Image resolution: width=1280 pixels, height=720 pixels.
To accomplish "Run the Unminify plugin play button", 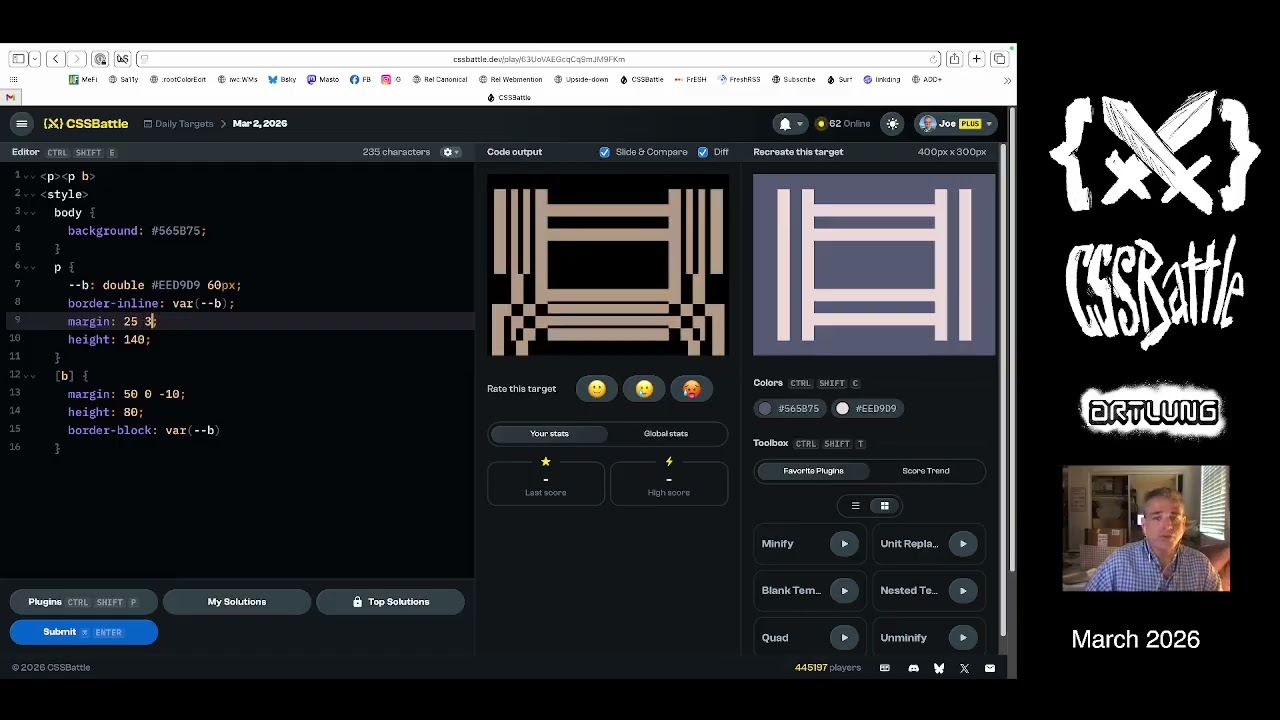I will [x=963, y=638].
